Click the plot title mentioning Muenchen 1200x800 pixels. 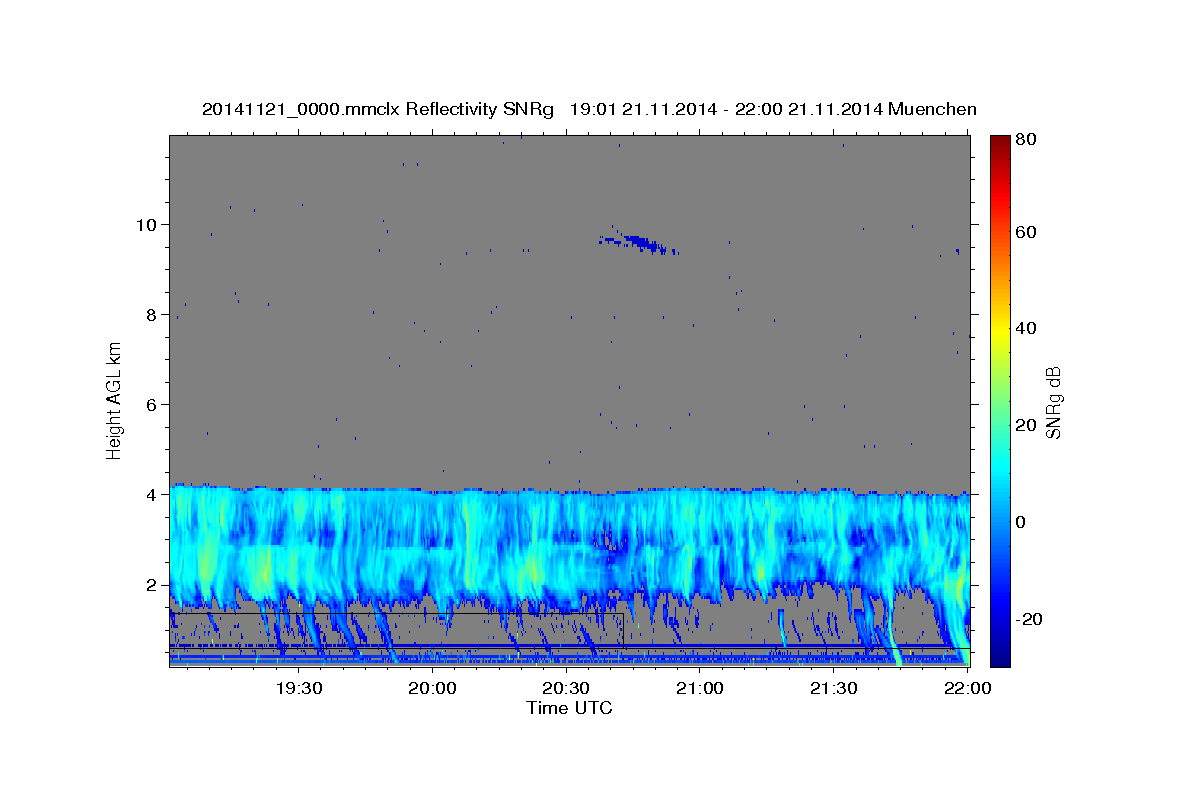589,109
